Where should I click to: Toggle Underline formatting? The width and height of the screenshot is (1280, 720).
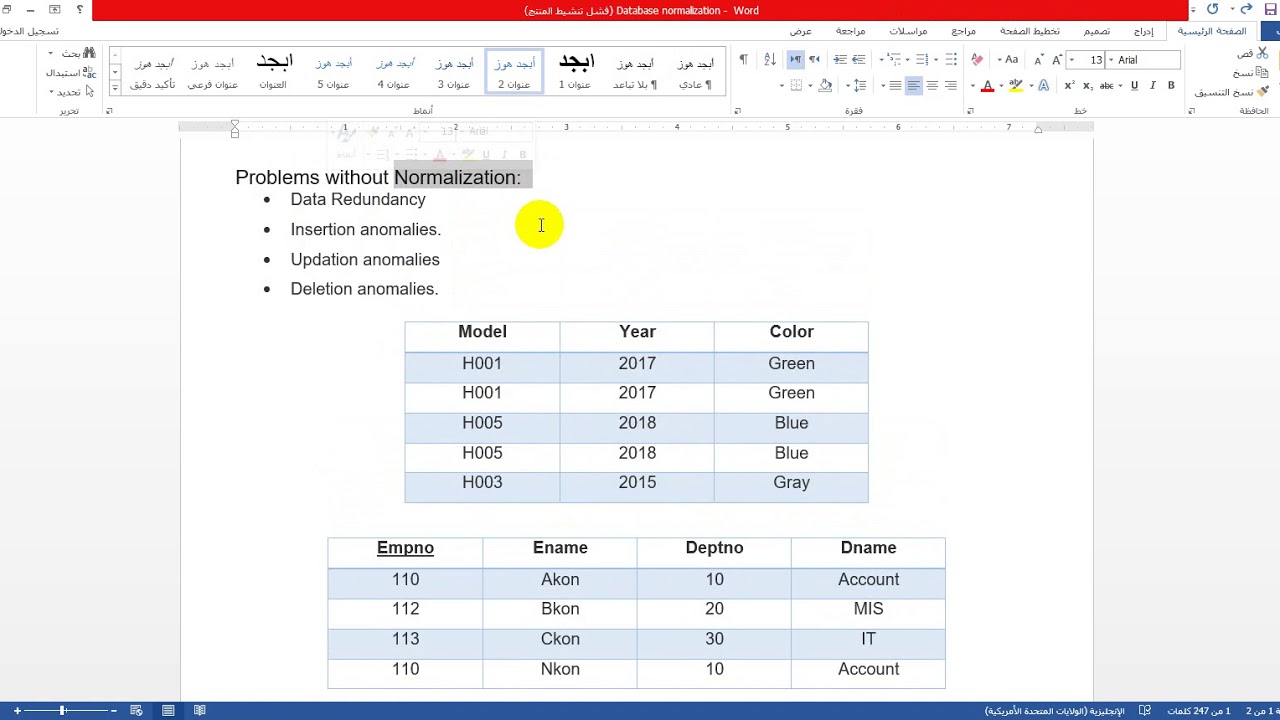coord(1134,85)
